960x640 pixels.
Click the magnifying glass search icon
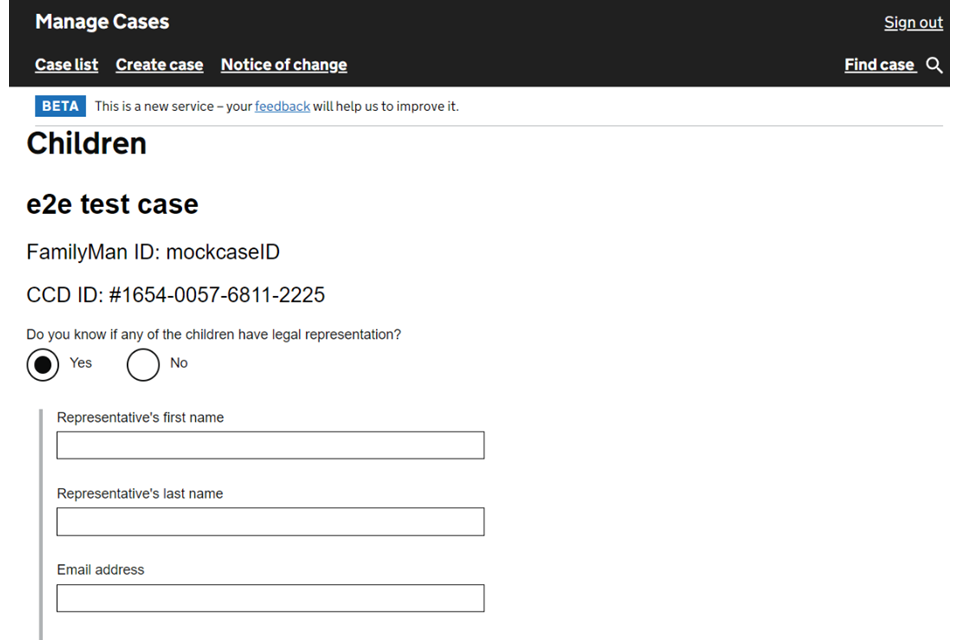[934, 65]
